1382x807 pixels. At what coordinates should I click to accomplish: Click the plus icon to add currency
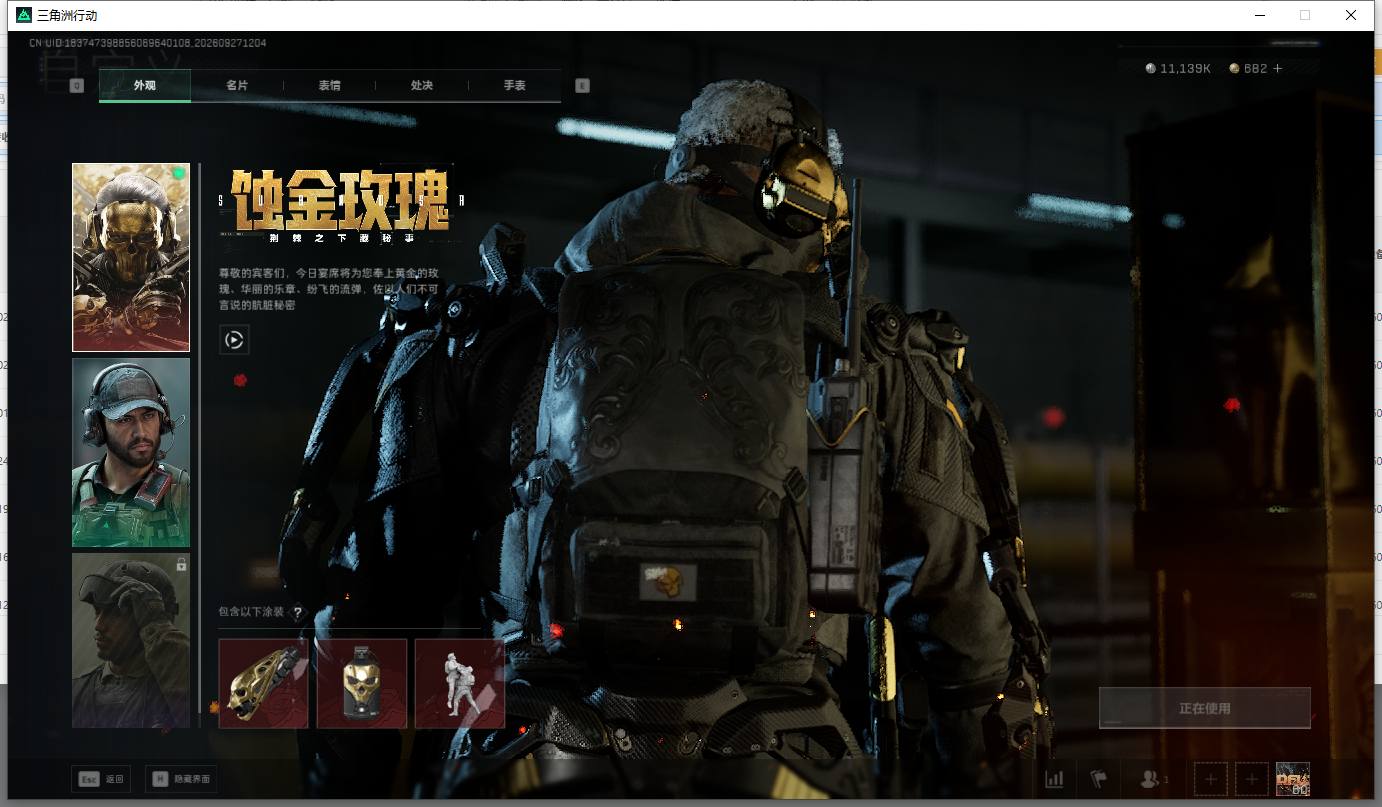(x=1277, y=68)
